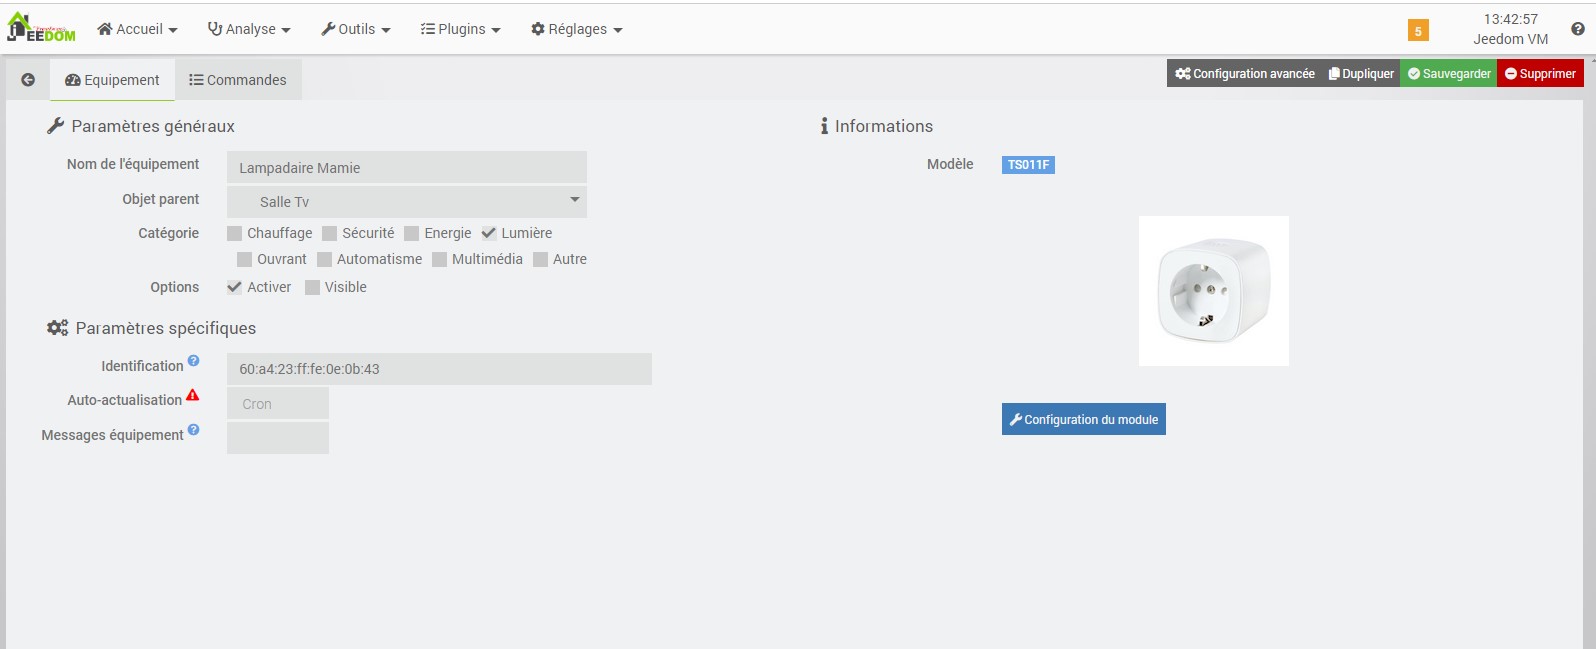Click the Options label
The height and width of the screenshot is (649, 1596).
(x=174, y=287)
